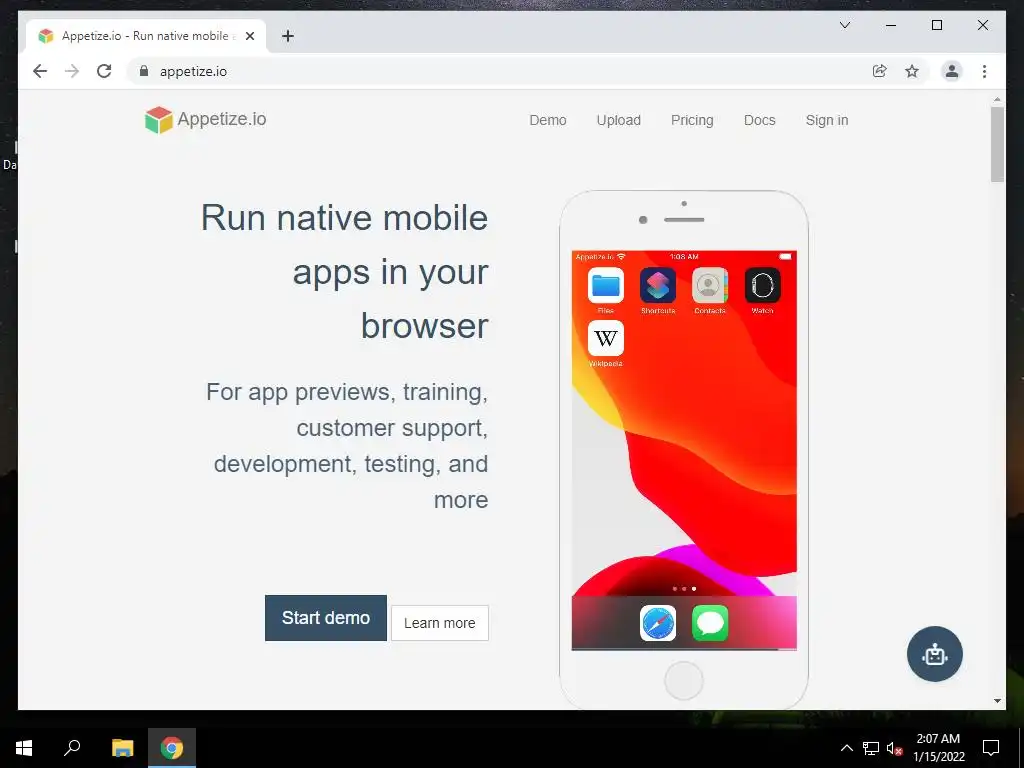Open a new Chrome tab
1024x768 pixels.
point(288,36)
